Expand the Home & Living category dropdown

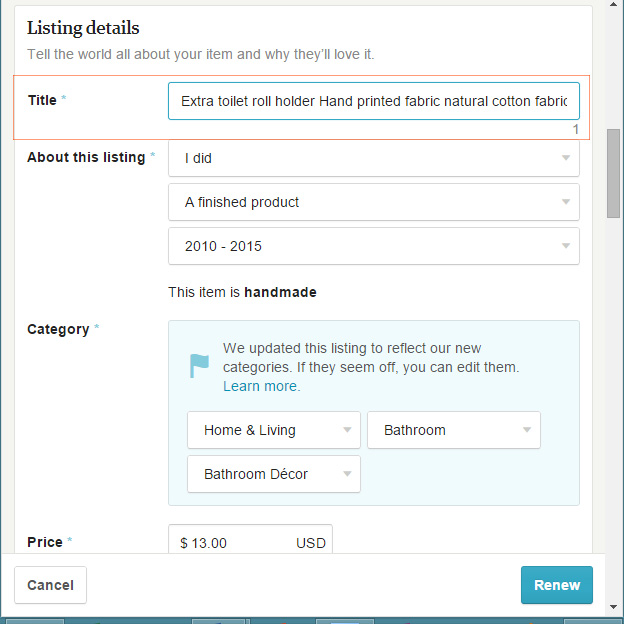pos(274,430)
